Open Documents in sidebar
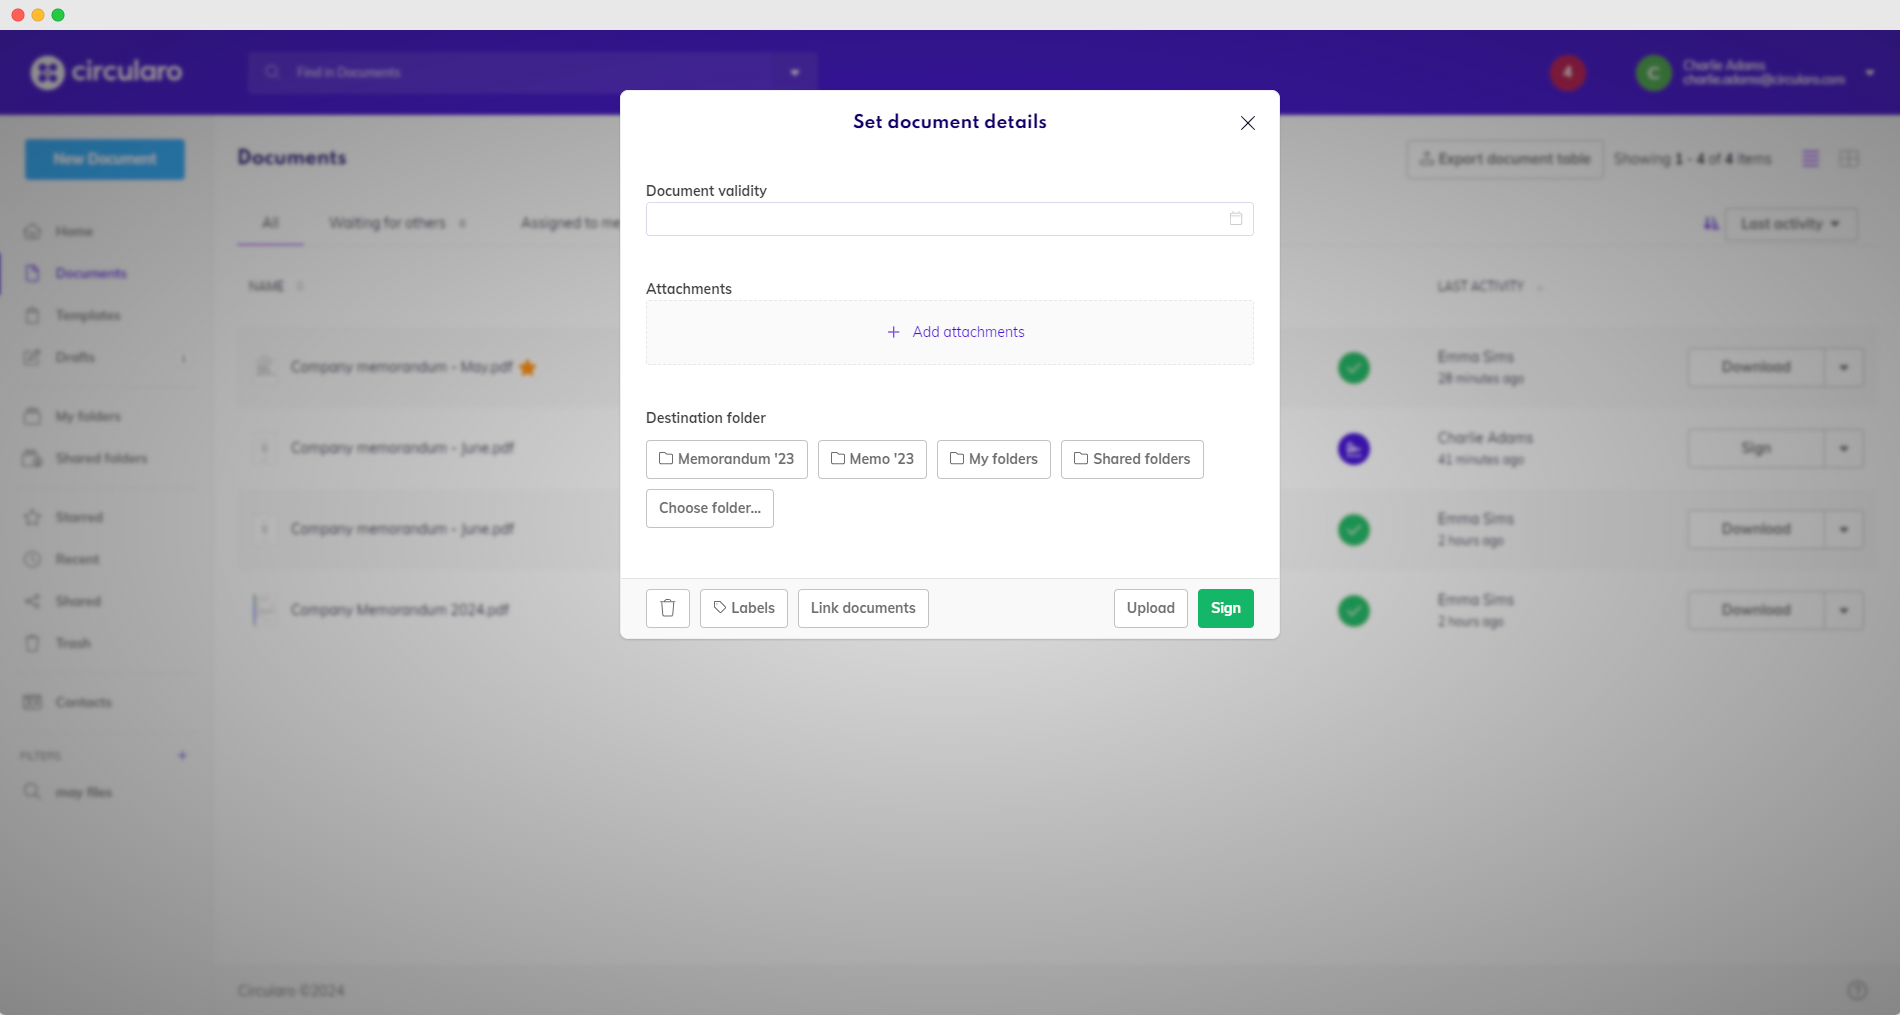This screenshot has width=1900, height=1015. click(91, 273)
